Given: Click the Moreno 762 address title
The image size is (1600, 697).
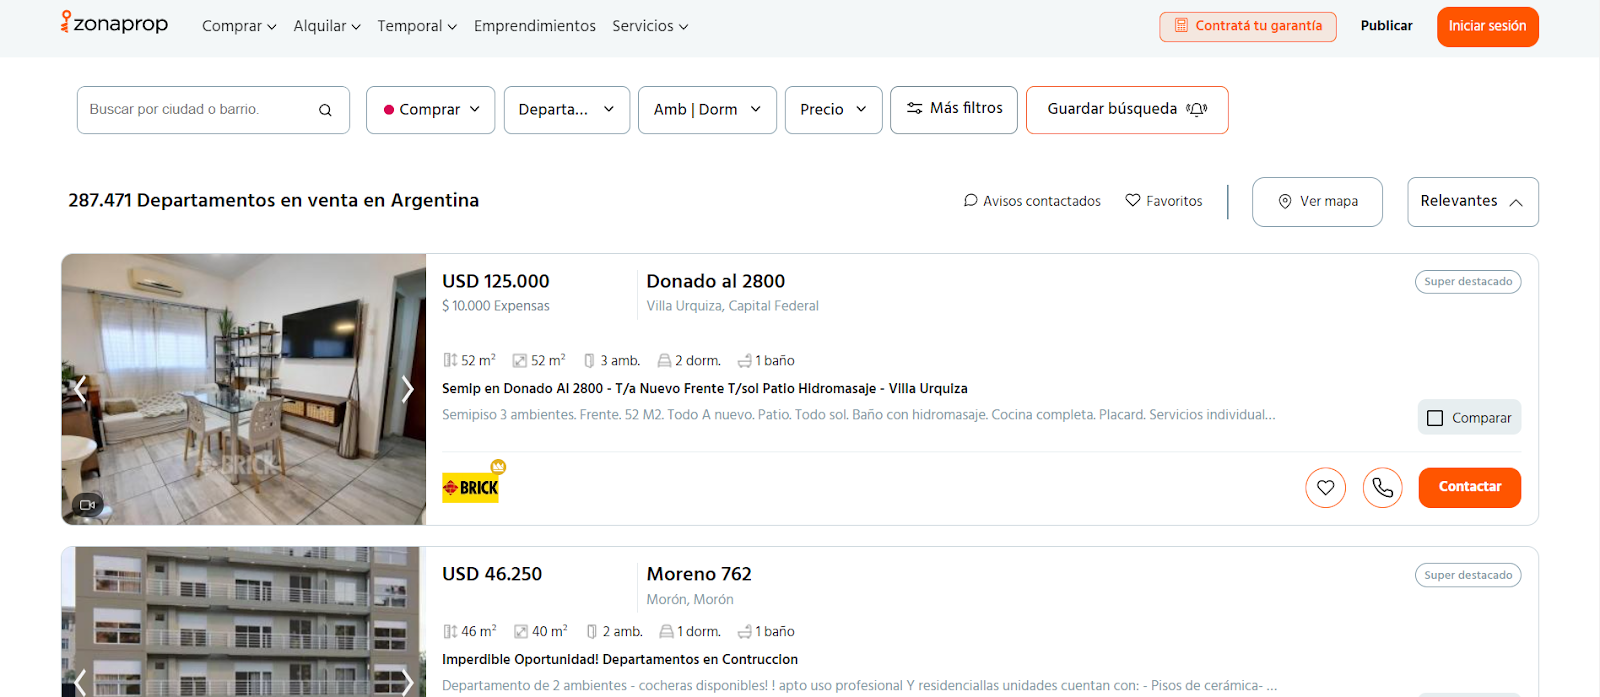Looking at the screenshot, I should coord(699,575).
